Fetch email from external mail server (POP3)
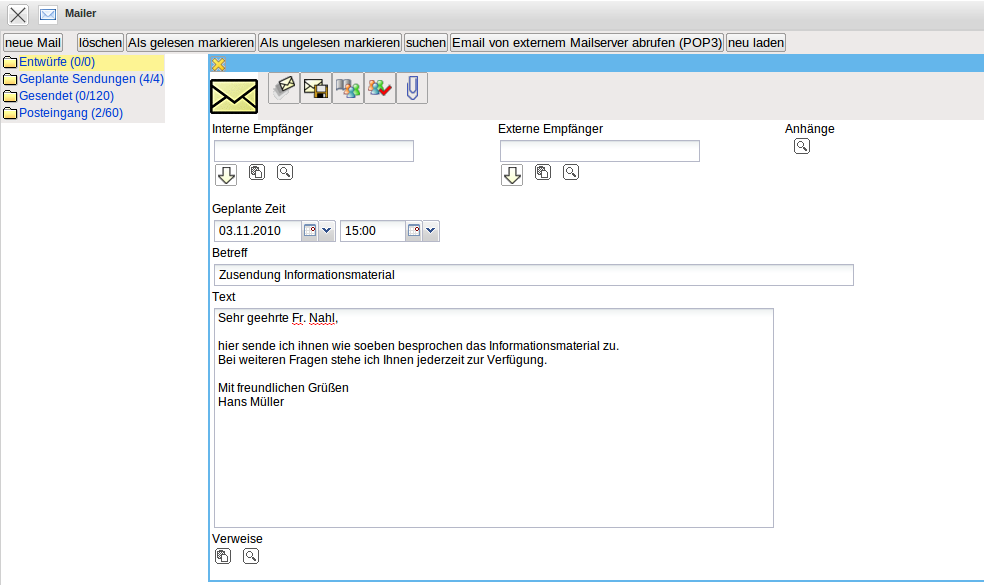 (587, 43)
